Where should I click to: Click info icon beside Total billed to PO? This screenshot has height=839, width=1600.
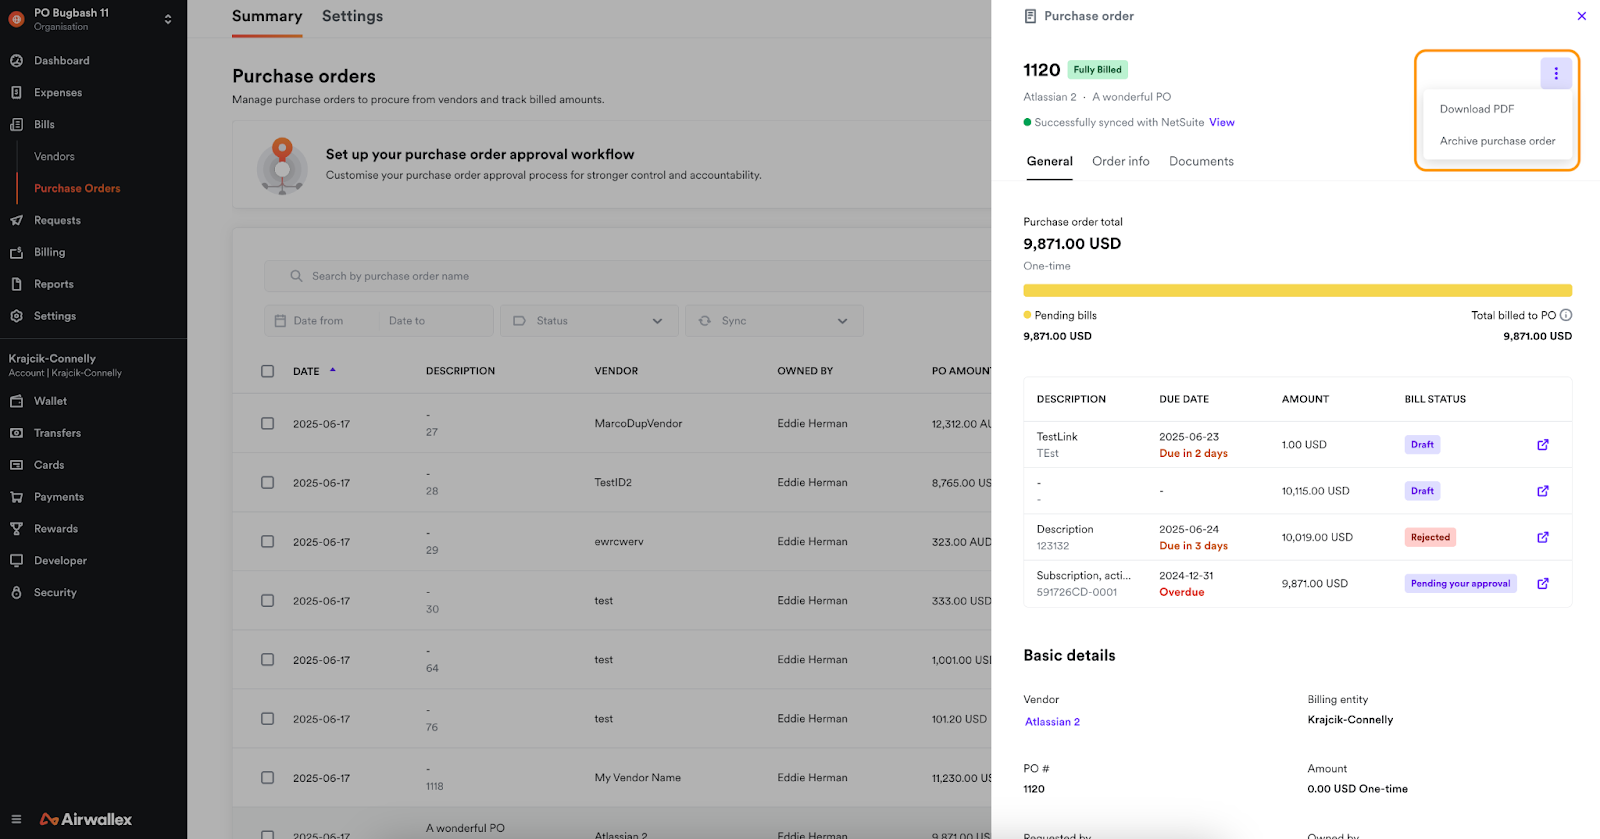click(x=1566, y=315)
